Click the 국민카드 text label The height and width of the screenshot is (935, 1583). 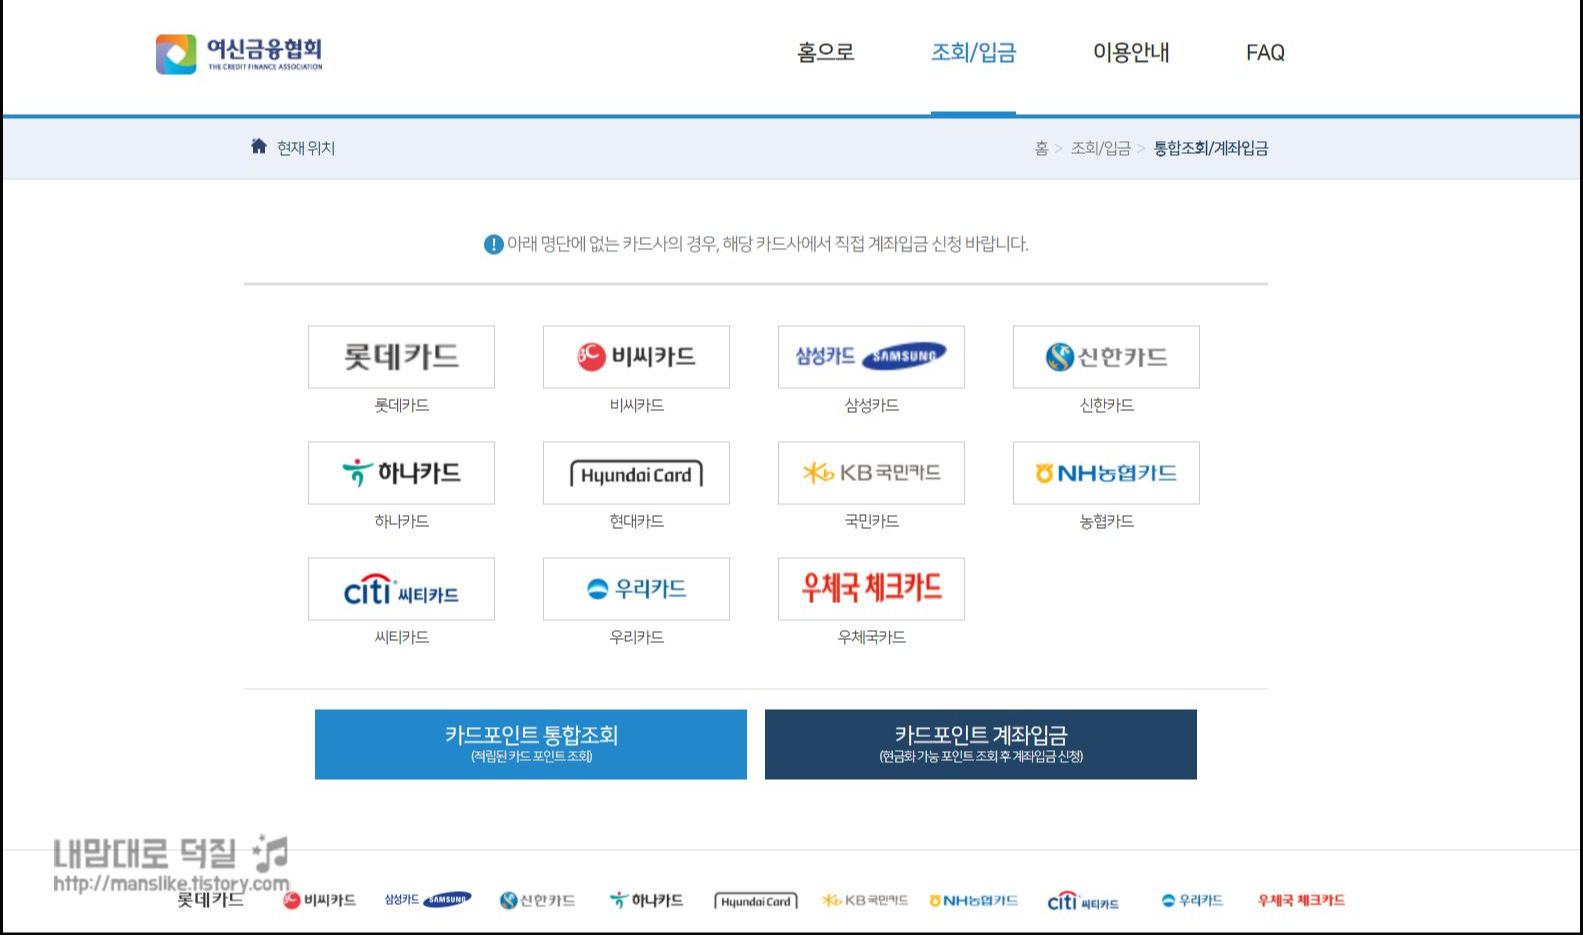point(871,521)
